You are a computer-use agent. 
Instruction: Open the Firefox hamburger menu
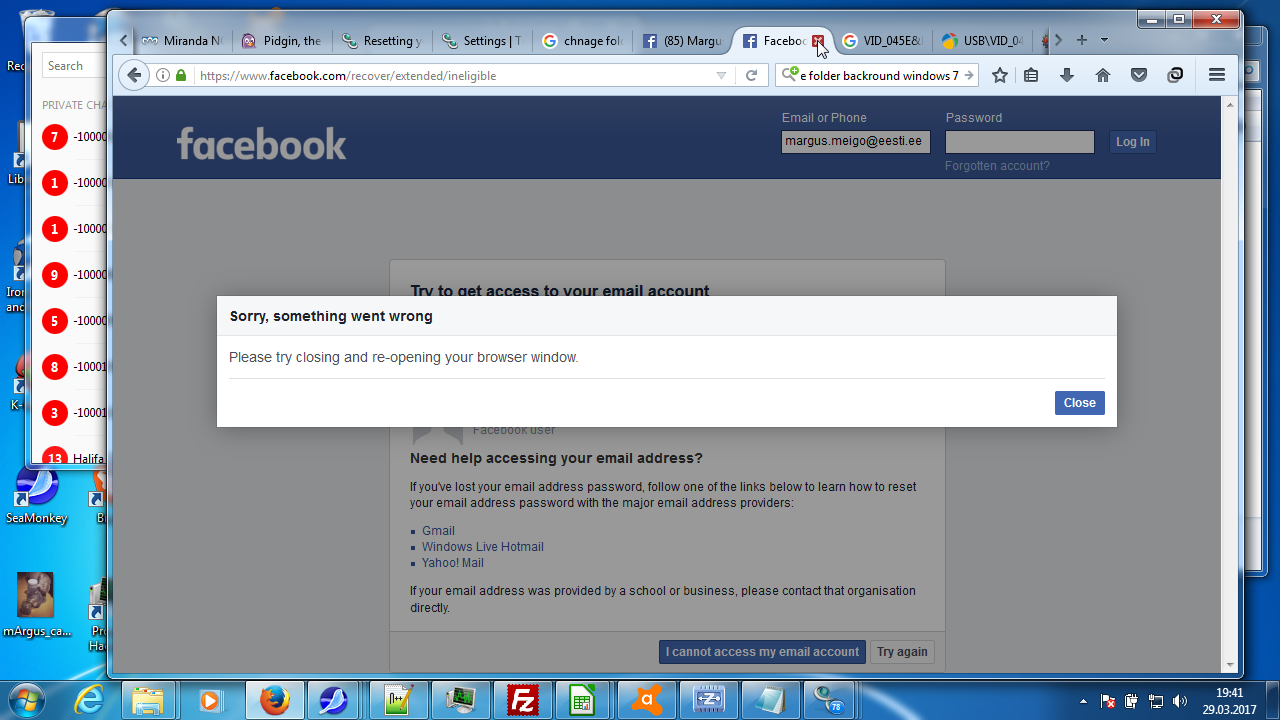coord(1217,75)
